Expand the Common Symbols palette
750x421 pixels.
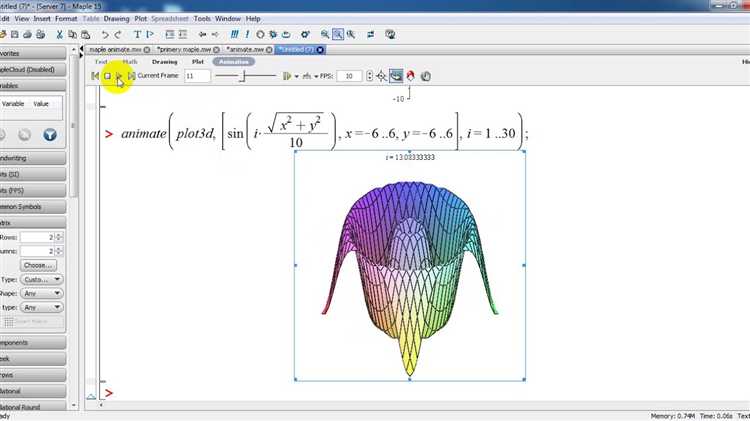[32, 207]
